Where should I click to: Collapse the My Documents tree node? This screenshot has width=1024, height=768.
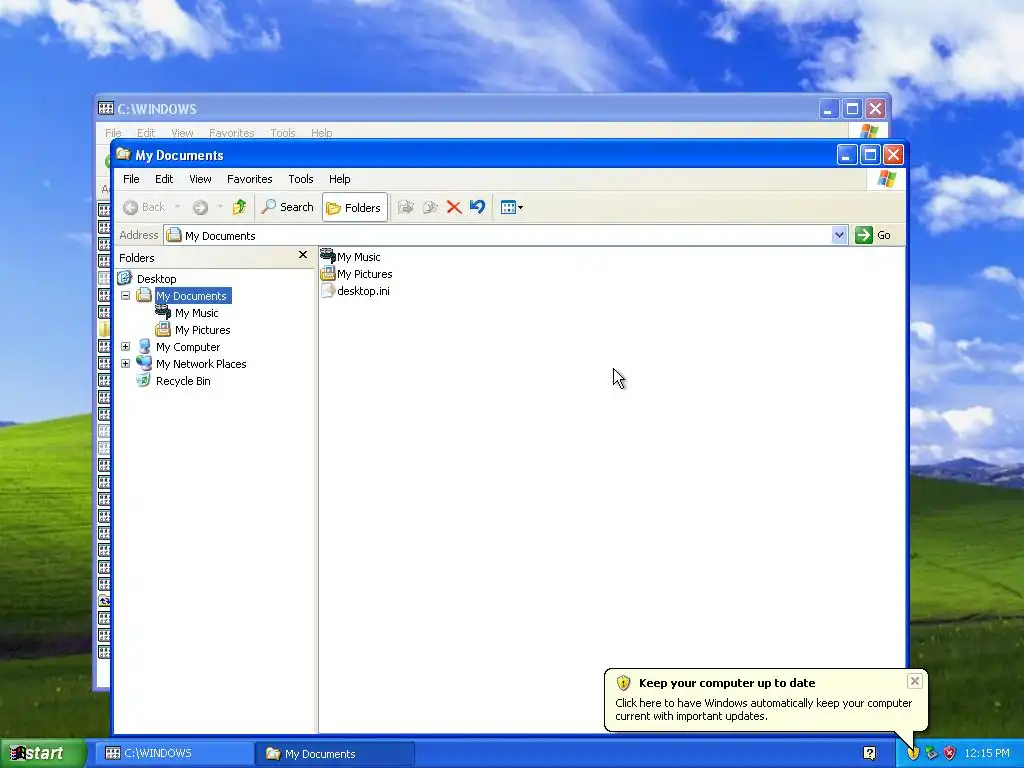125,296
